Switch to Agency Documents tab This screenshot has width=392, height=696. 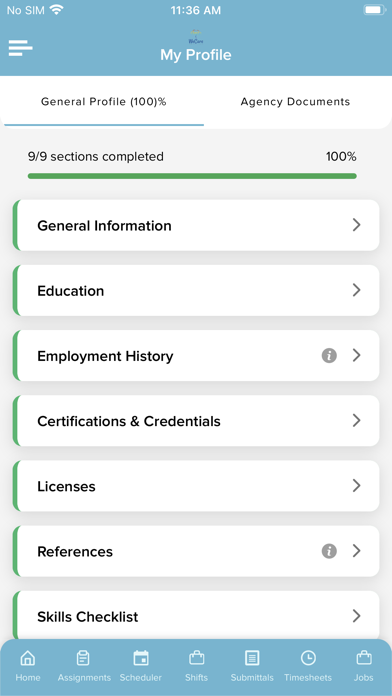tap(295, 102)
